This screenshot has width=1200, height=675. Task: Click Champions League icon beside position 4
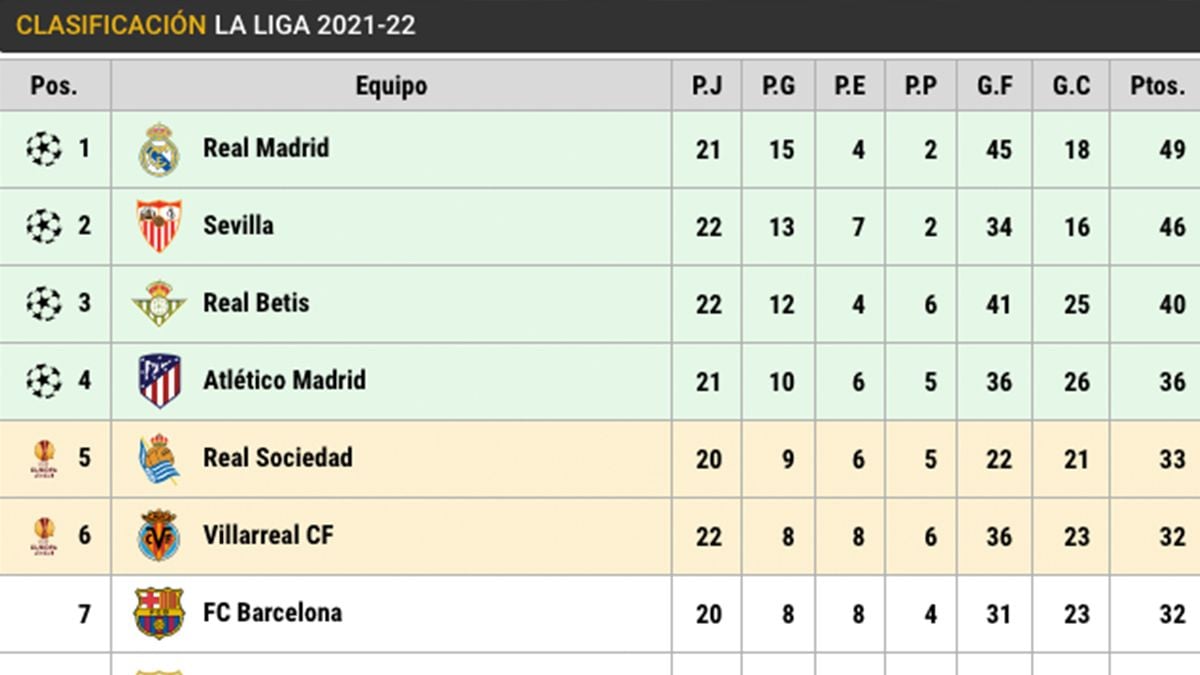coord(44,381)
